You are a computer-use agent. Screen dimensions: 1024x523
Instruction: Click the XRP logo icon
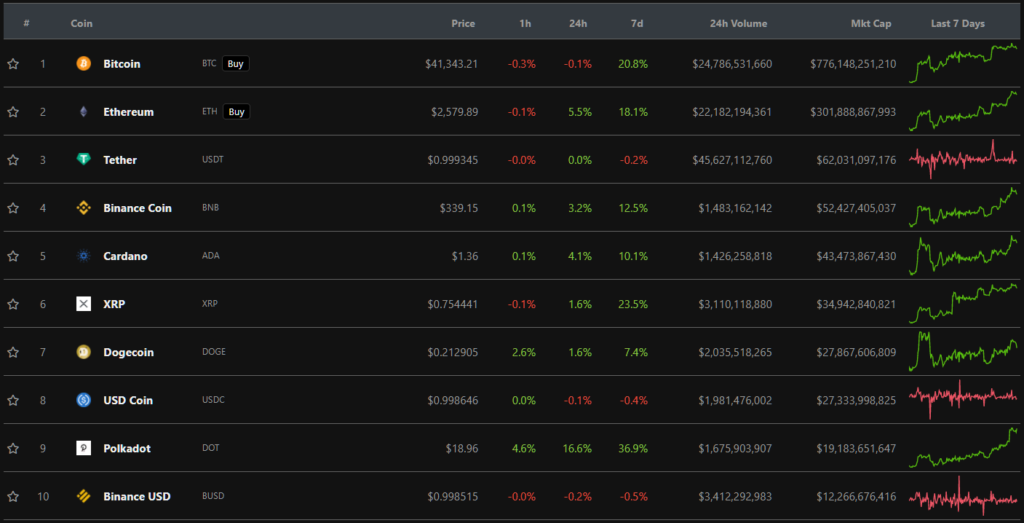point(83,304)
